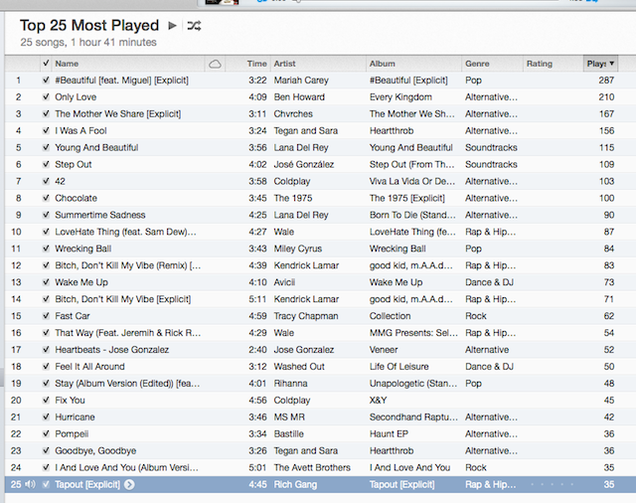Shuffle the Top 25 Most Played playlist
Screen dimensions: 636x503
(194, 26)
